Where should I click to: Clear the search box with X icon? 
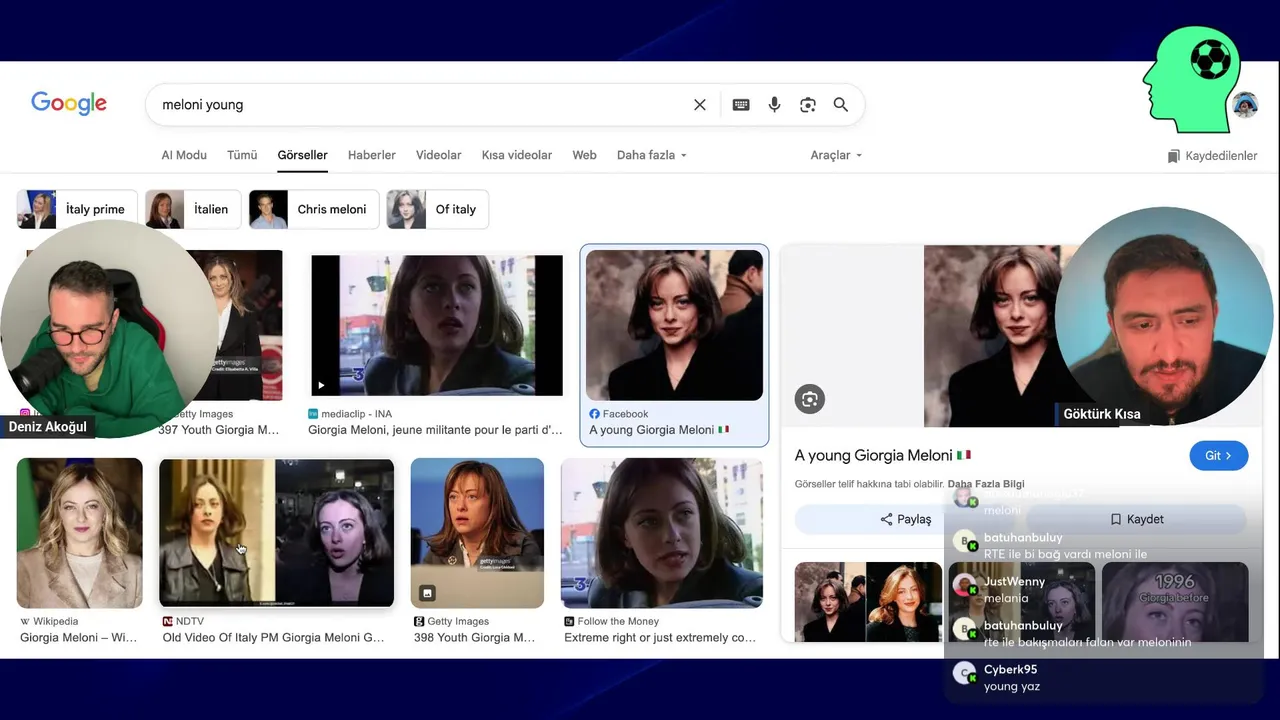[x=700, y=105]
